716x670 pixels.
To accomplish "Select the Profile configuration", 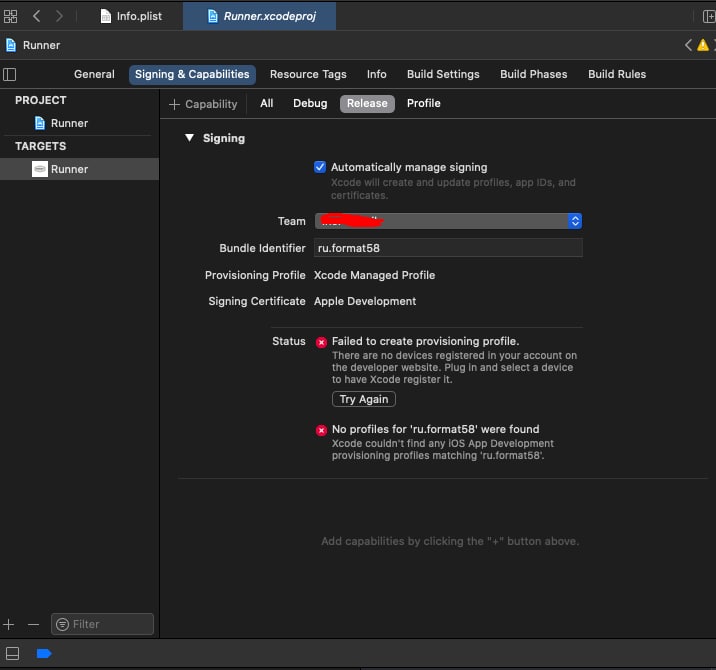I will pyautogui.click(x=423, y=104).
